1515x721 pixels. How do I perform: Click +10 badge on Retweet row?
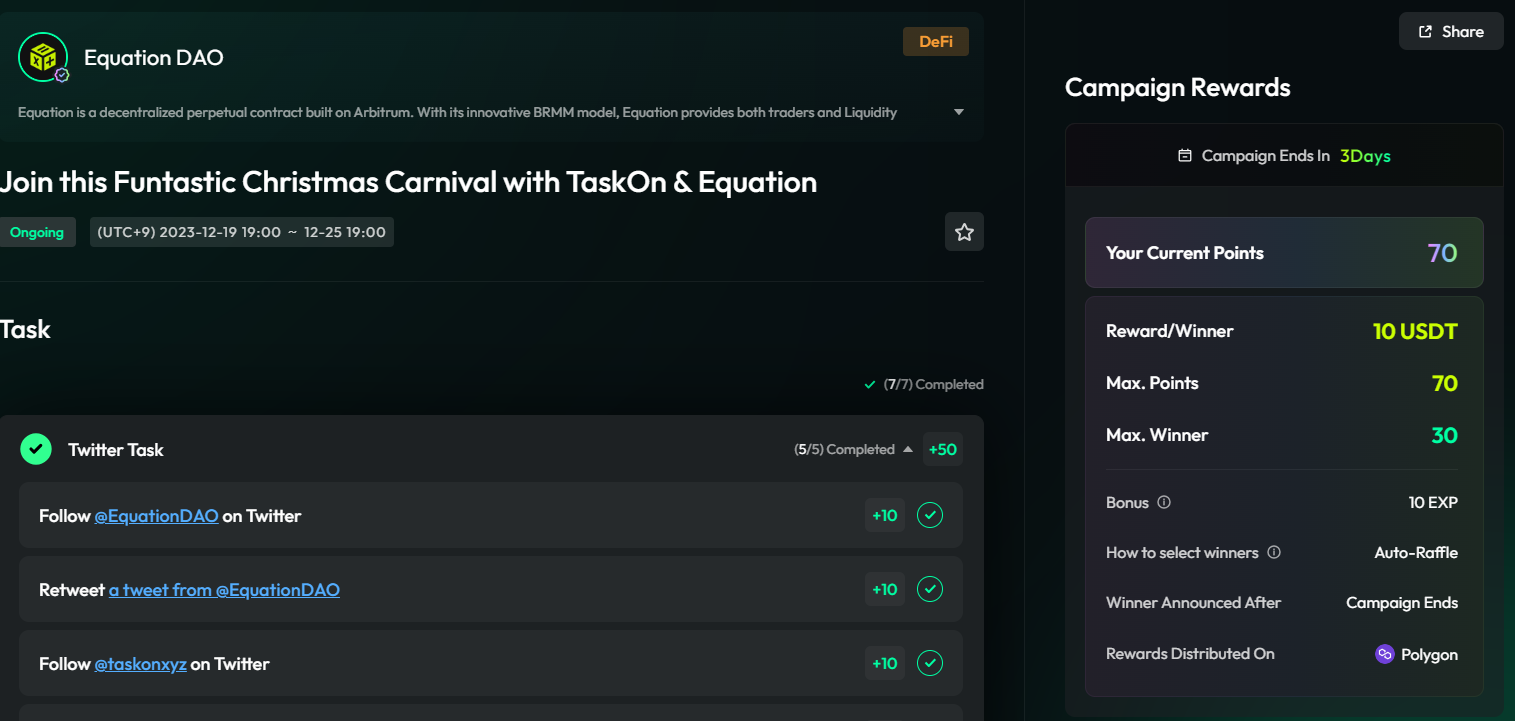click(885, 590)
